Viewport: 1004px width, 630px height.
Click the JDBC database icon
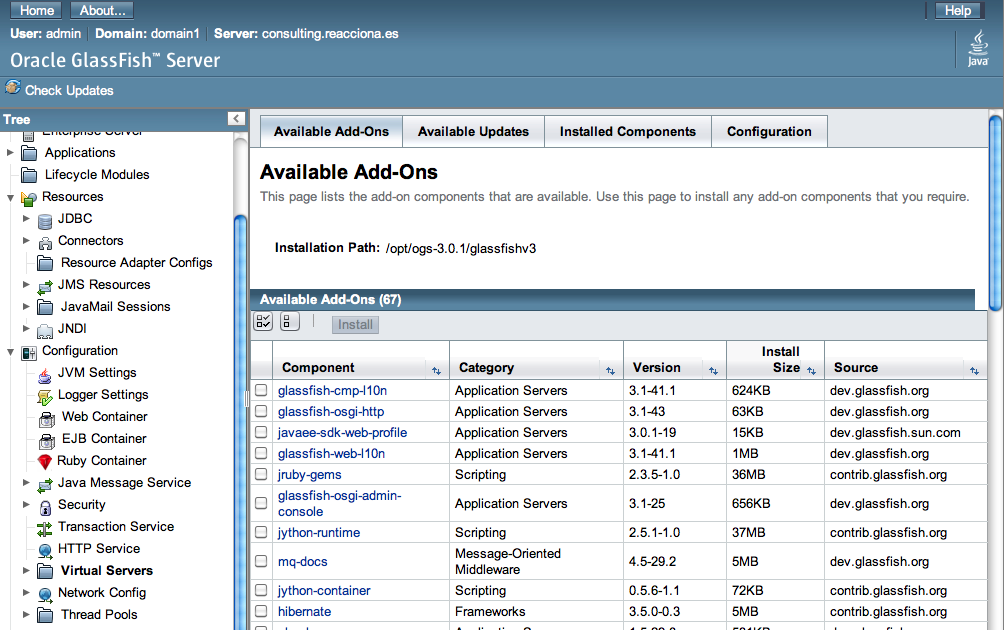pos(45,221)
